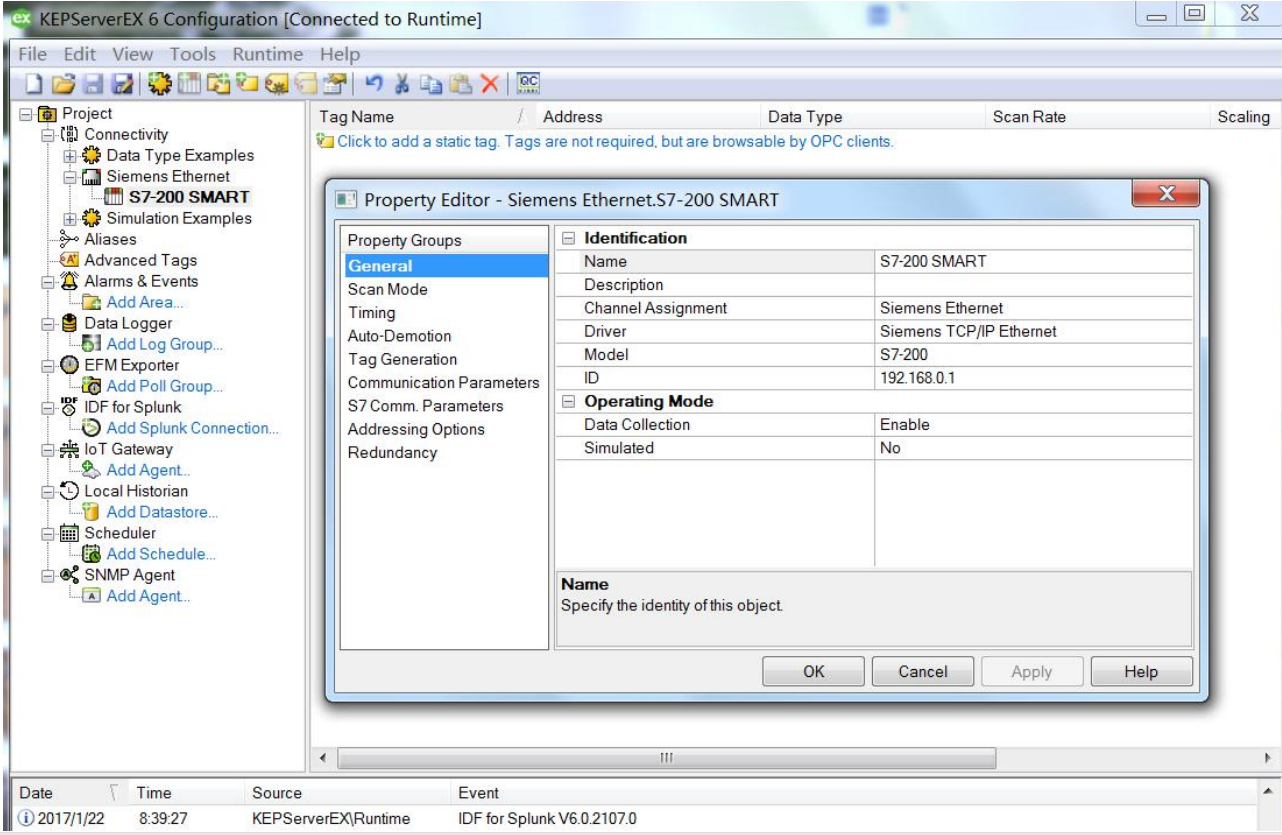1282x835 pixels.
Task: Click the IoT Gateway tree icon
Action: pos(70,449)
